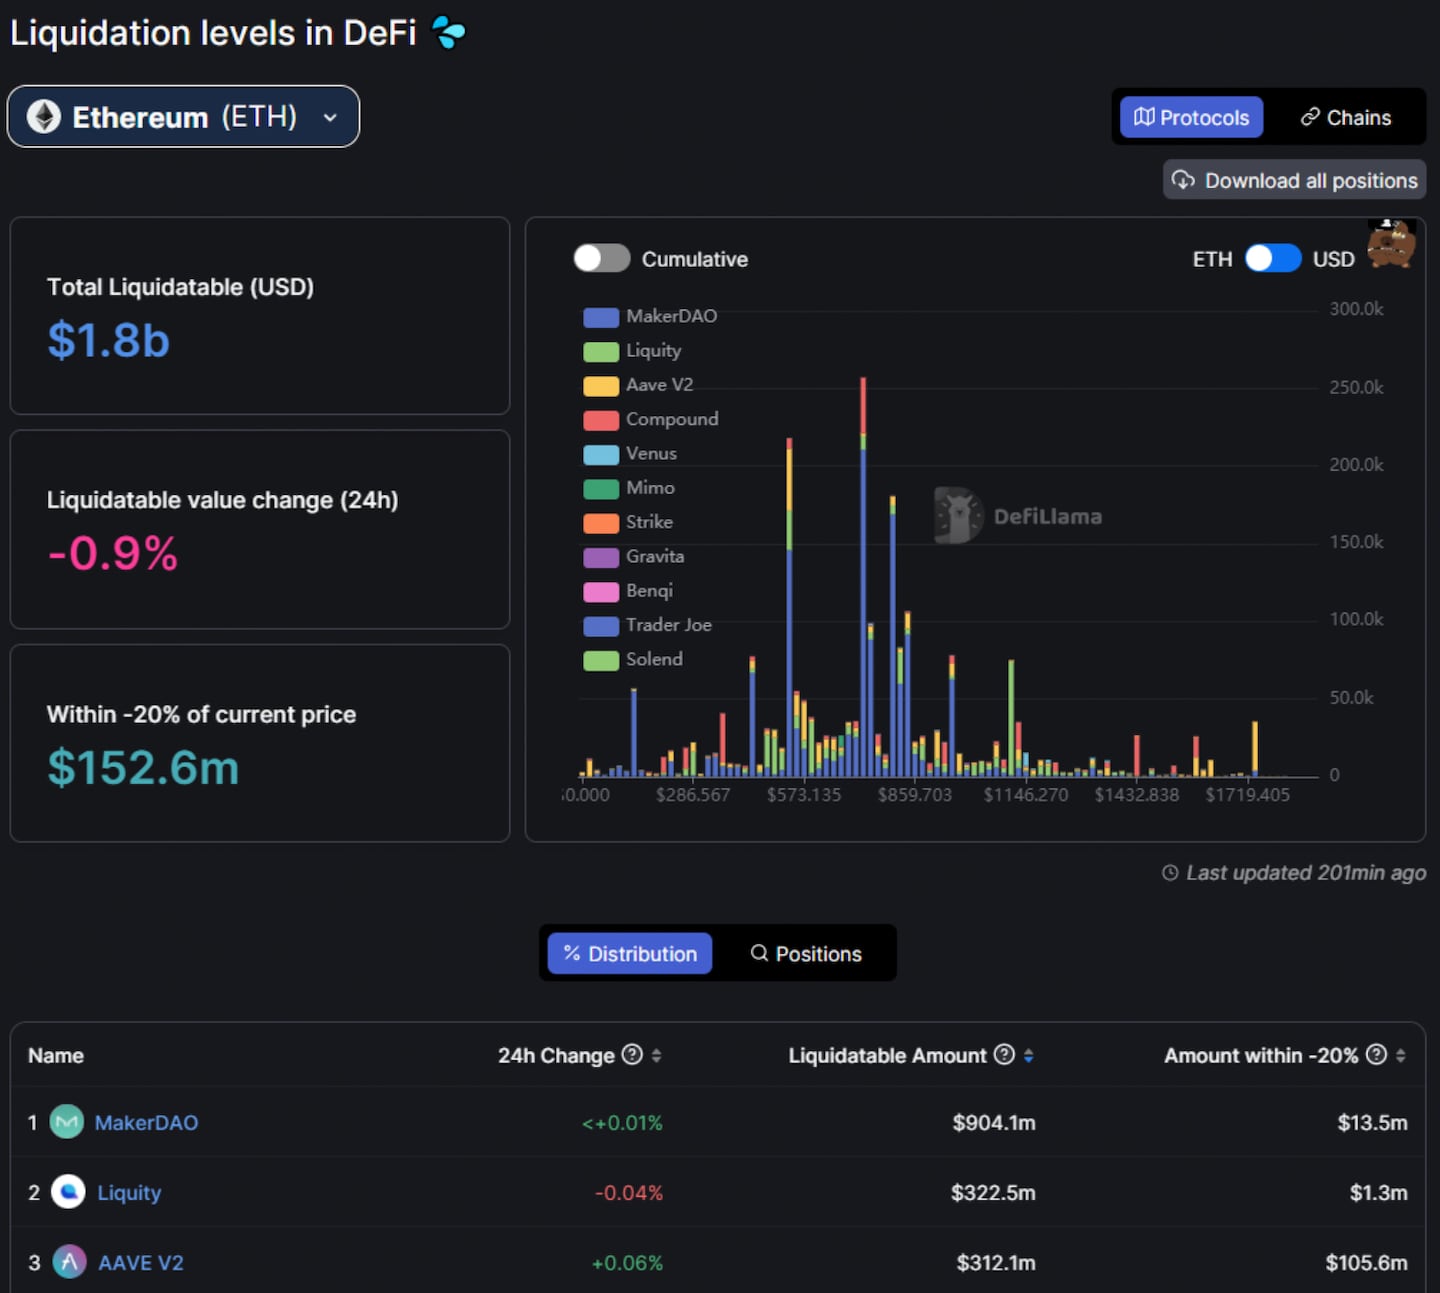The width and height of the screenshot is (1440, 1293).
Task: Click the magnifier icon in Positions tab
Action: point(759,953)
